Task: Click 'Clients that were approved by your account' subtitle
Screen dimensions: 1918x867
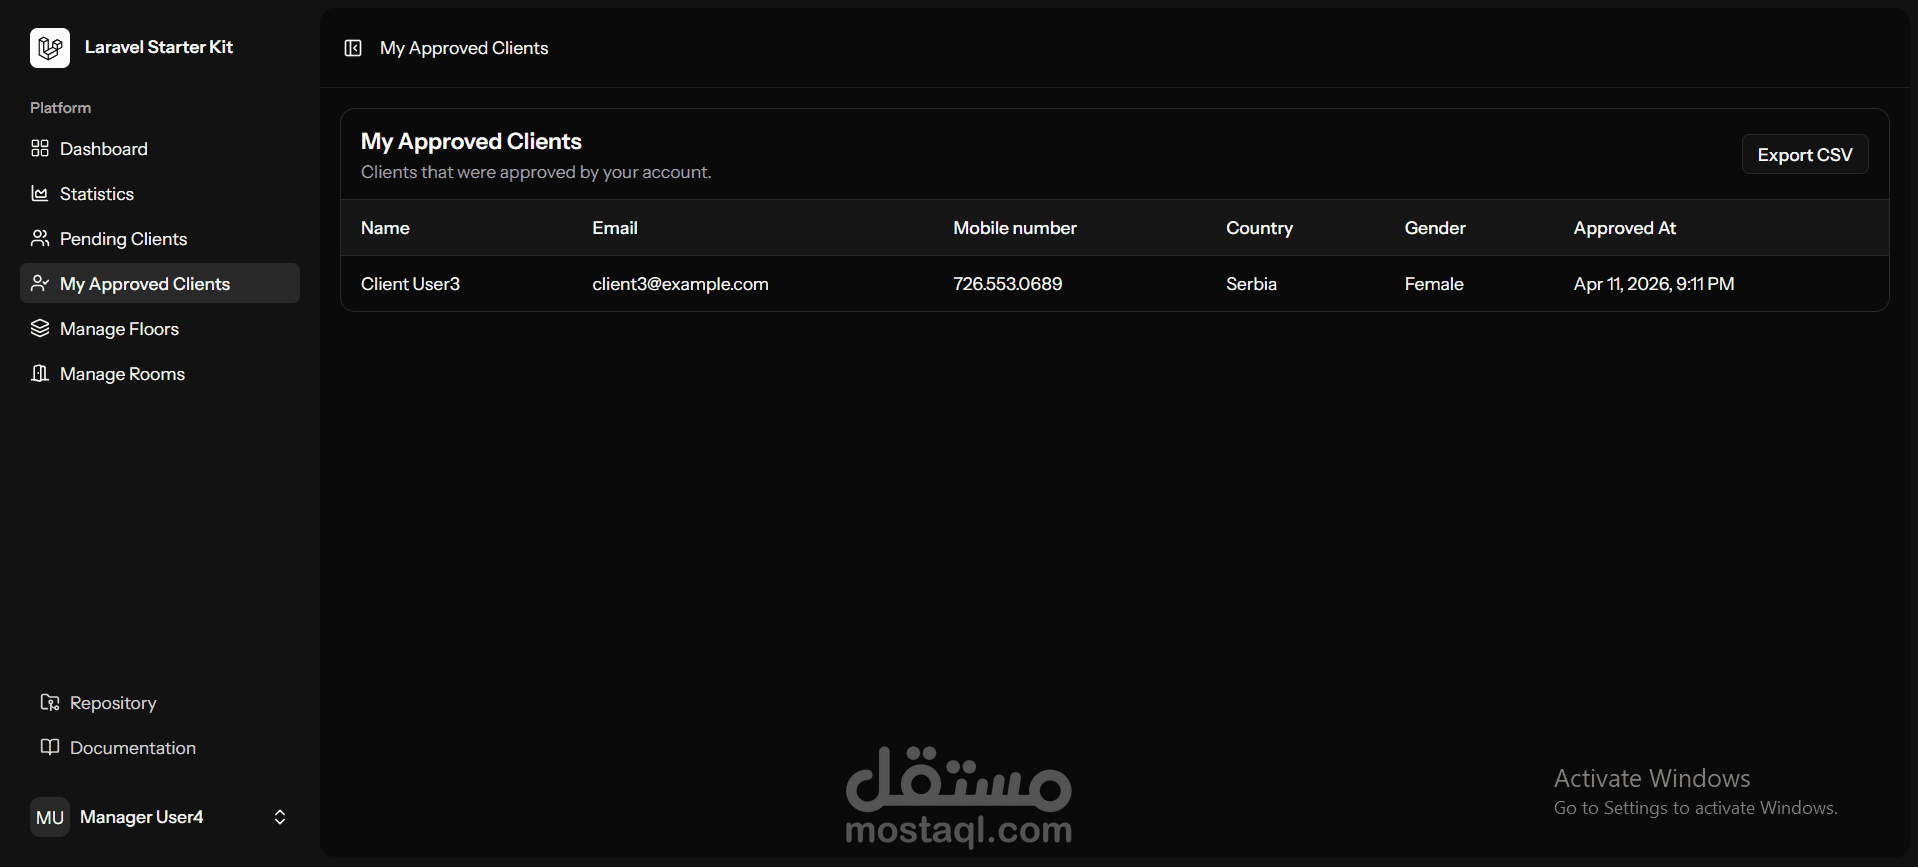Action: [536, 172]
